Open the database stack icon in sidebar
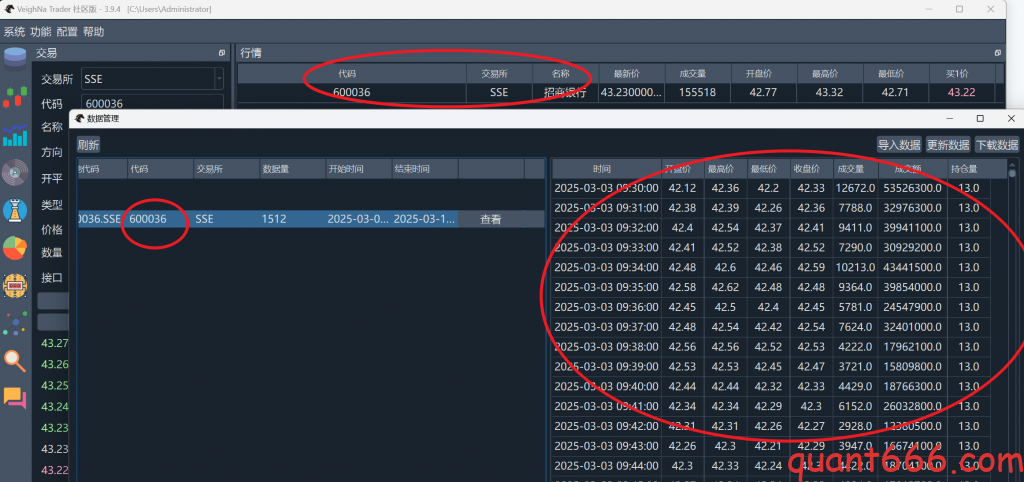 click(15, 57)
